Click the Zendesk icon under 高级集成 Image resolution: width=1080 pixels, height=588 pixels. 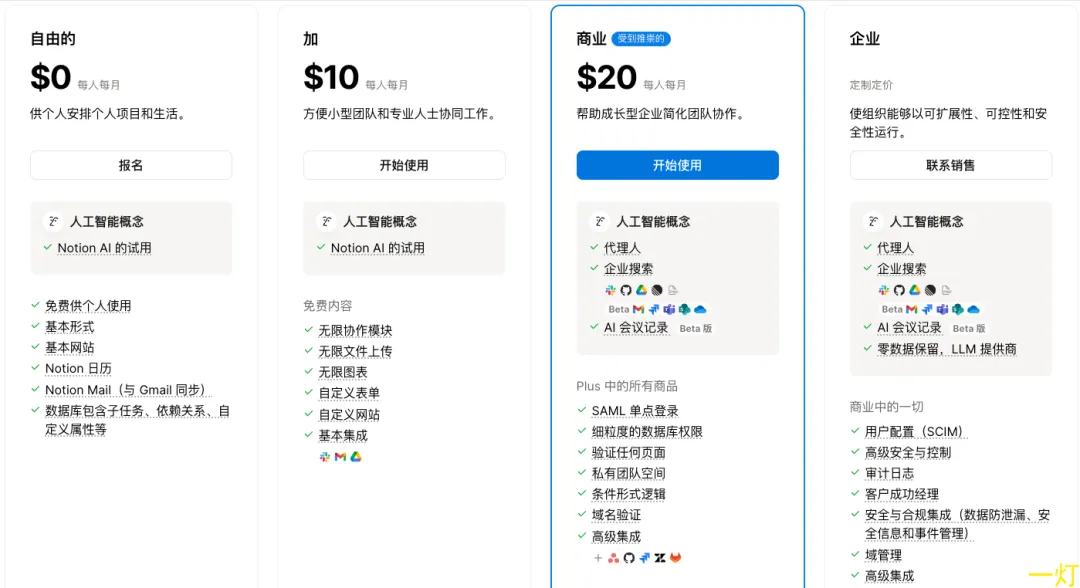coord(660,558)
